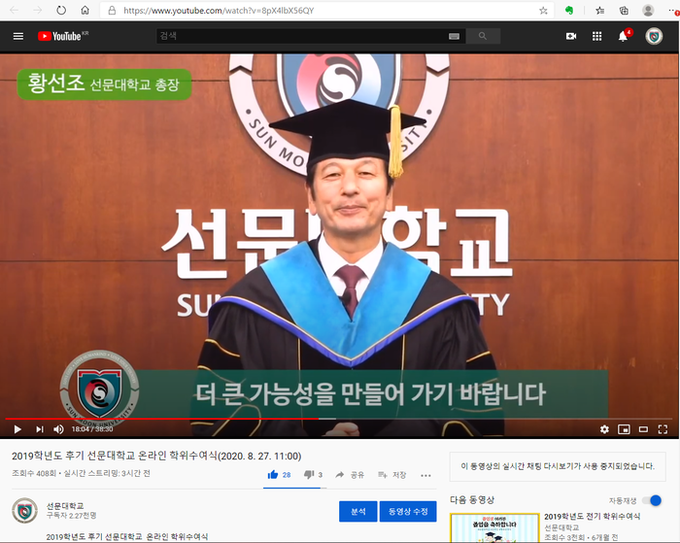
Task: Toggle video play/pause button
Action: [x=17, y=429]
